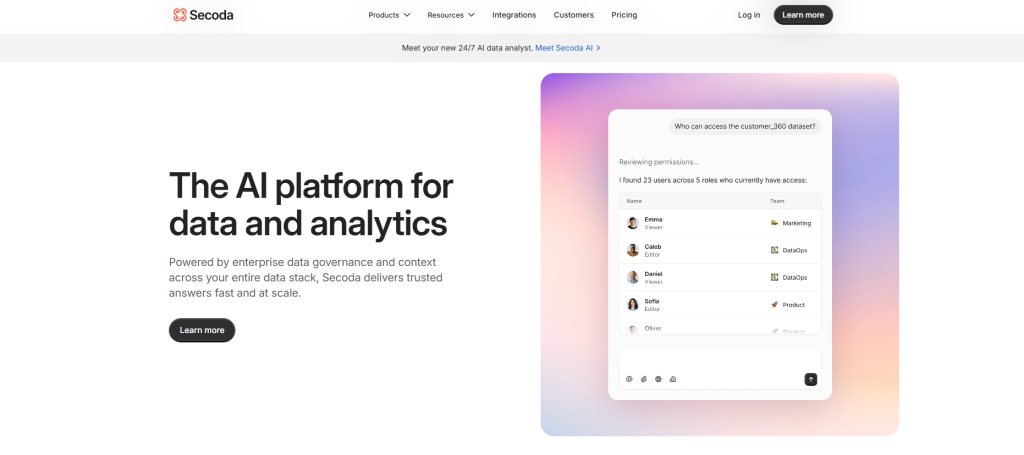
Task: Click Sofia's avatar photo
Action: 633,305
